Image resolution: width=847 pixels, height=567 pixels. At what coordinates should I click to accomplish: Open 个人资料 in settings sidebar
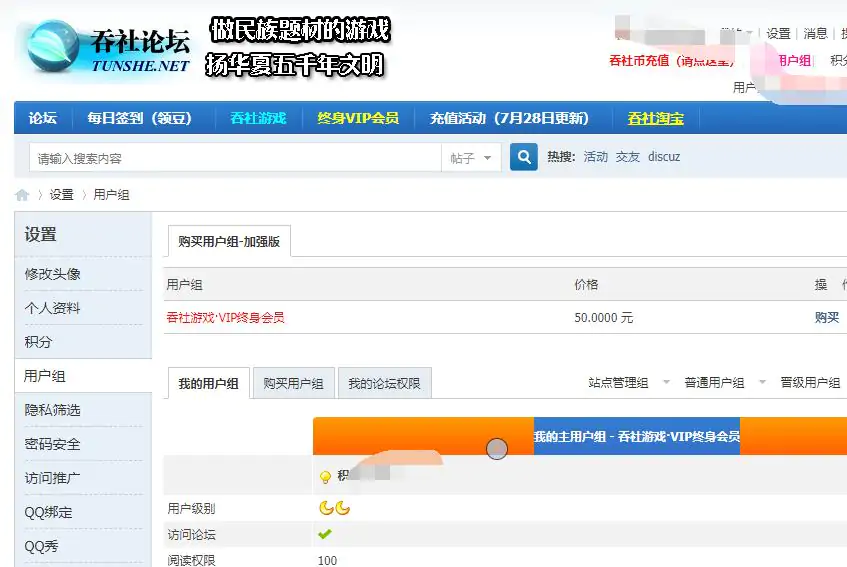52,308
